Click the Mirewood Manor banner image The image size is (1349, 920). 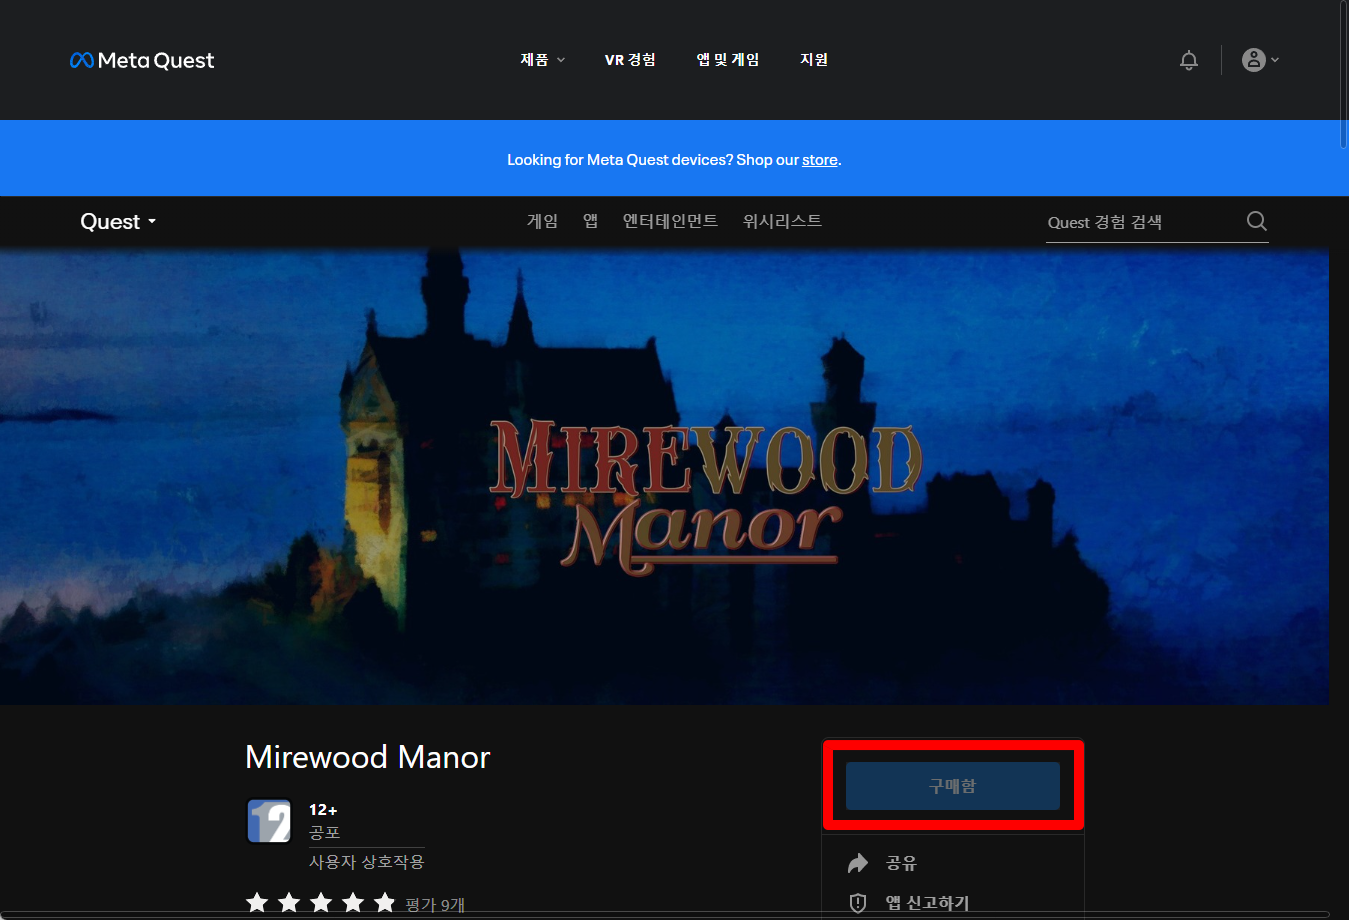pyautogui.click(x=664, y=477)
